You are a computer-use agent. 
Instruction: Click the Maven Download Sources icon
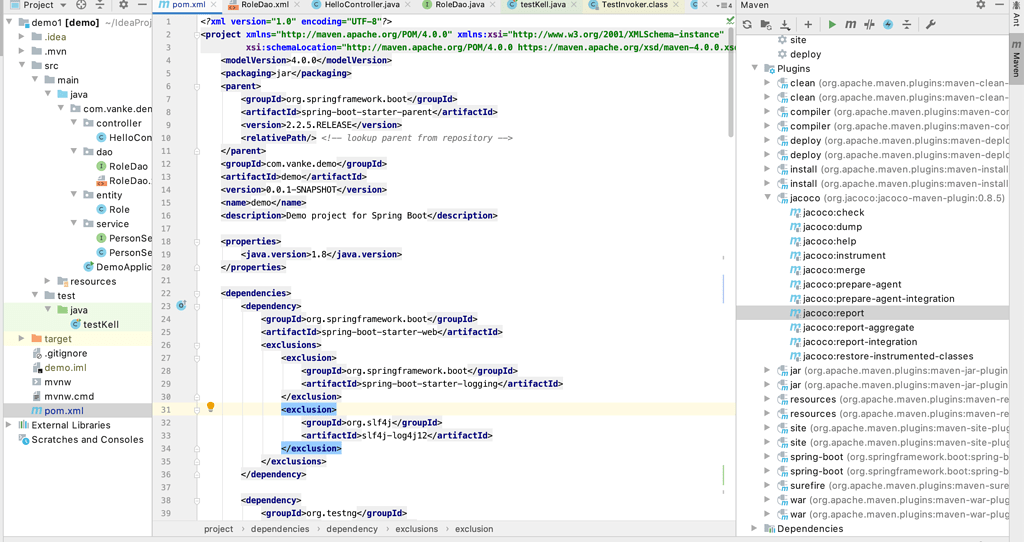(785, 24)
